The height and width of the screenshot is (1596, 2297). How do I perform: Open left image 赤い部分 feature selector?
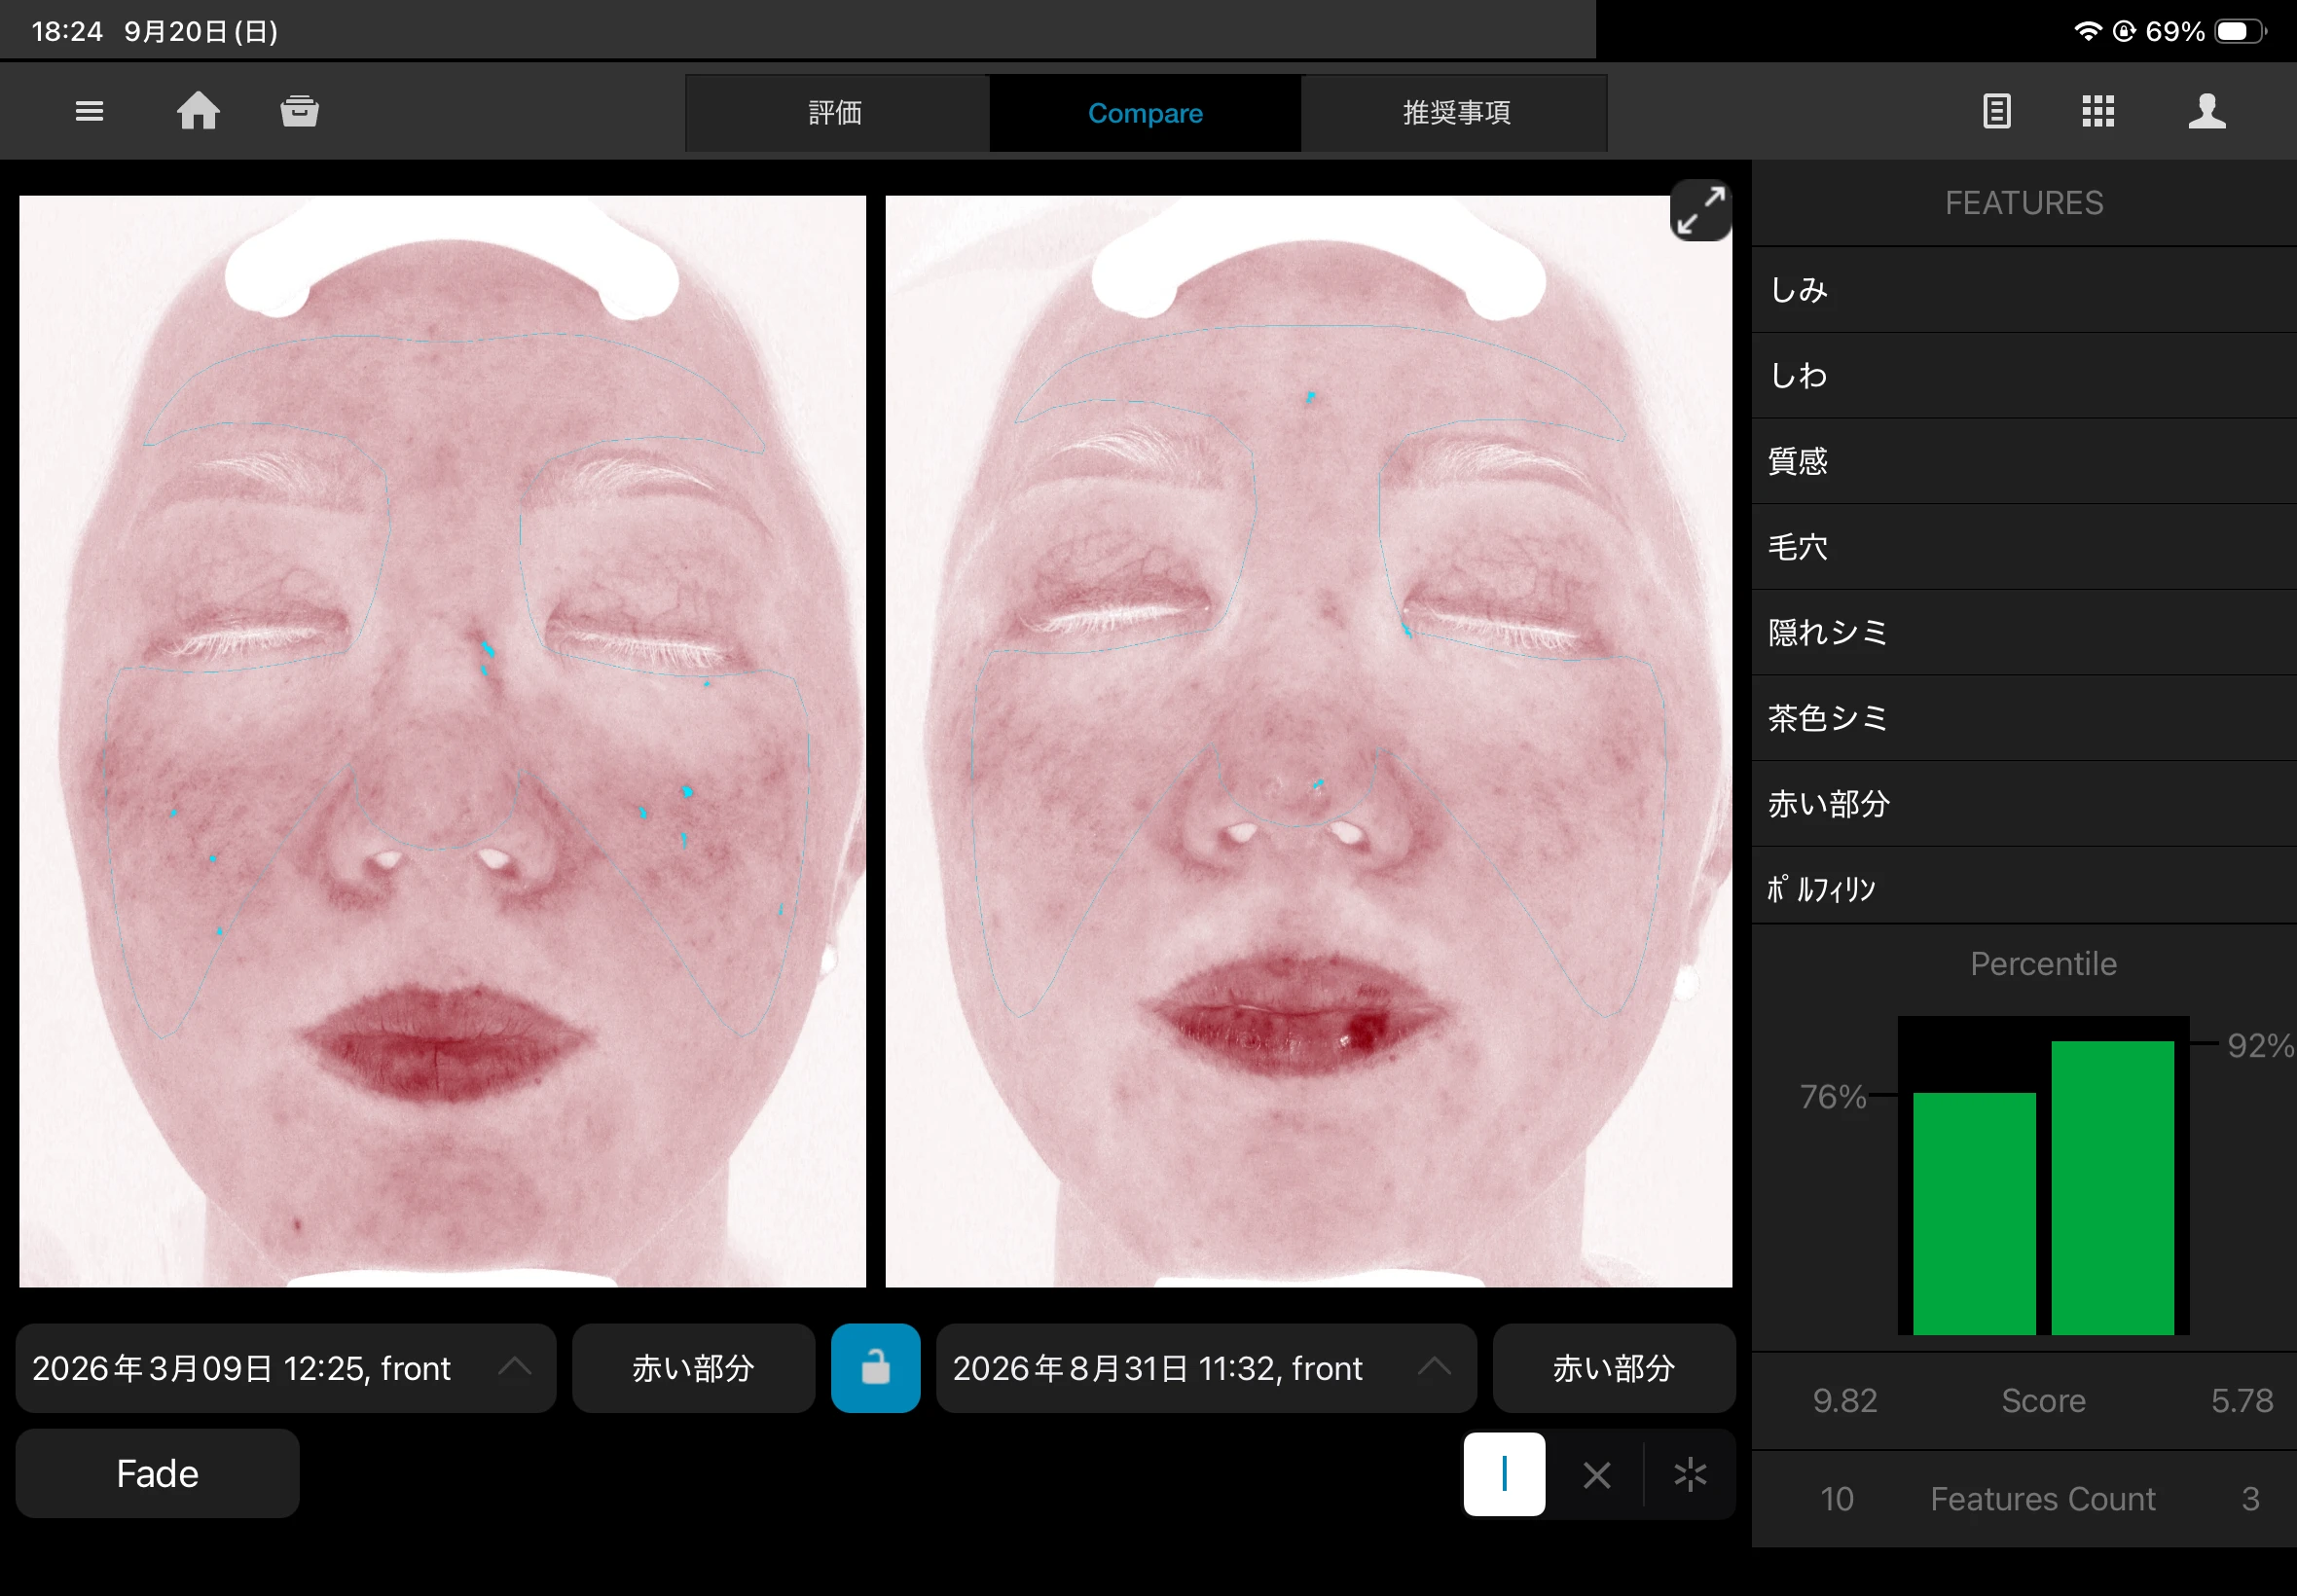click(x=693, y=1368)
